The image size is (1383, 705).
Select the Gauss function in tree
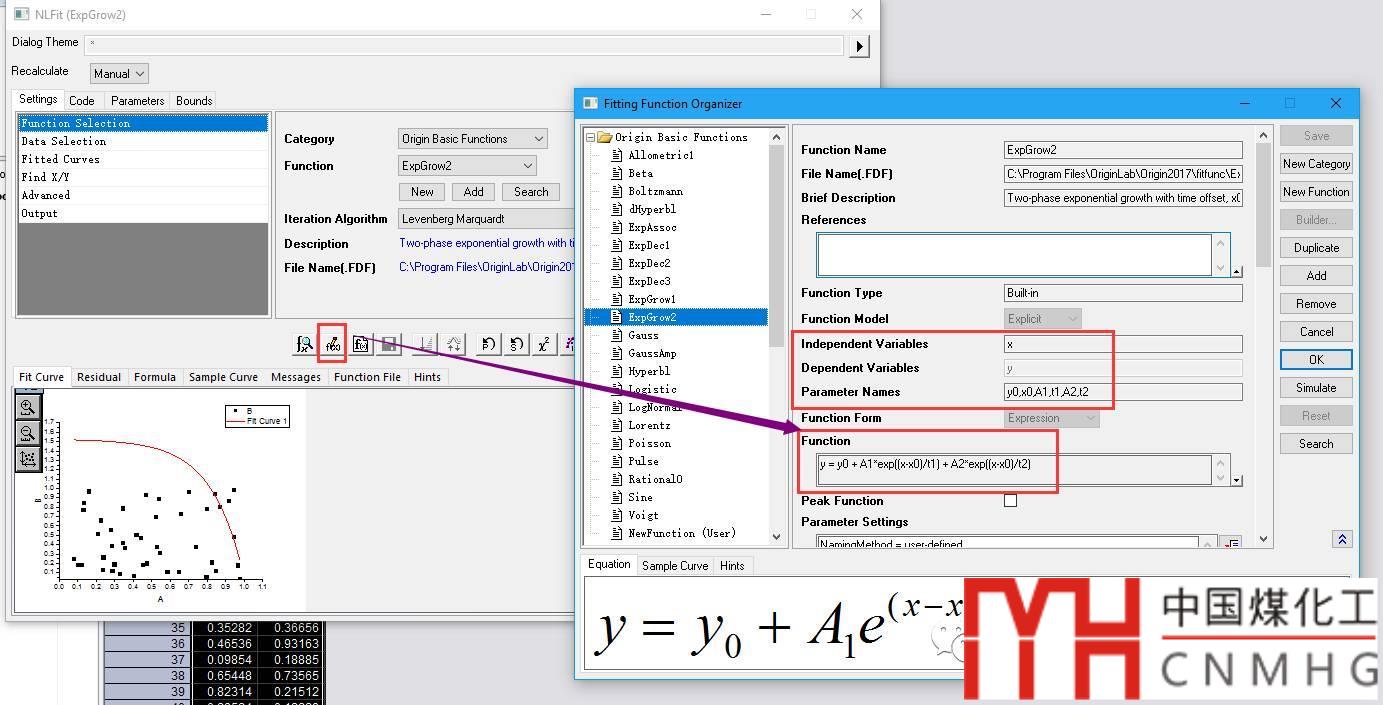(x=643, y=335)
